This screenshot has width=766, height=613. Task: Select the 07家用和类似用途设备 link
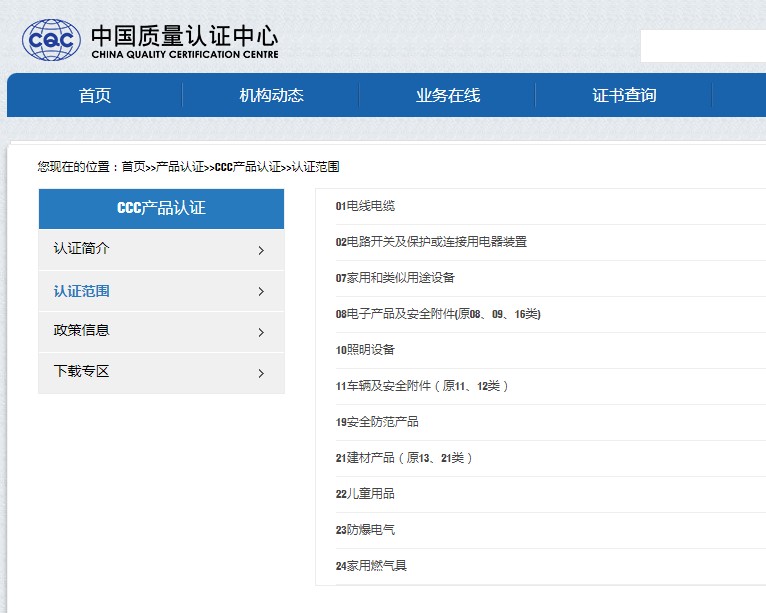tap(395, 278)
